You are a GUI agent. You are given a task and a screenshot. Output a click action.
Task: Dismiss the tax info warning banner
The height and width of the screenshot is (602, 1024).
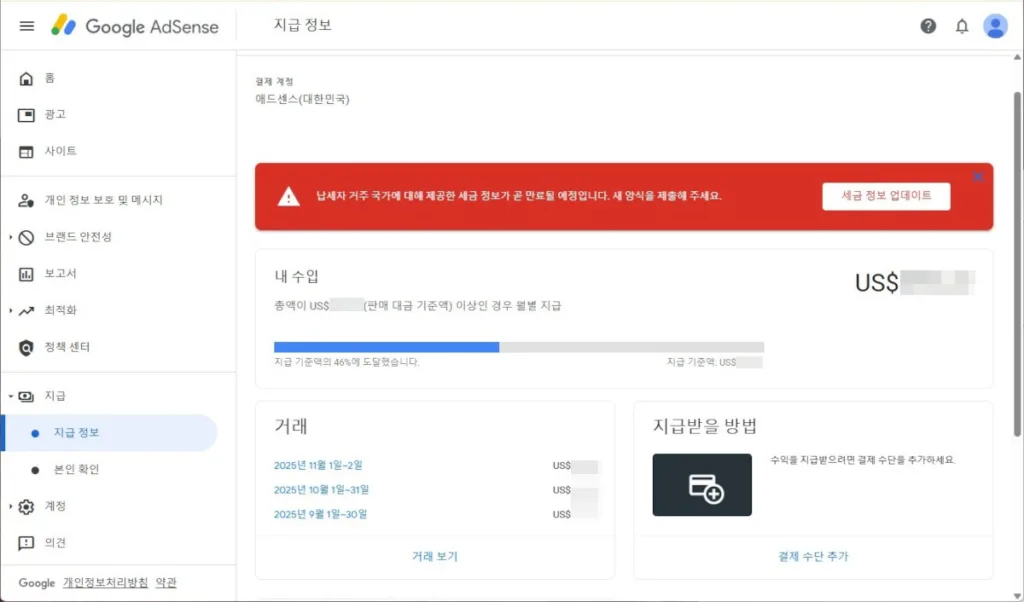point(977,176)
